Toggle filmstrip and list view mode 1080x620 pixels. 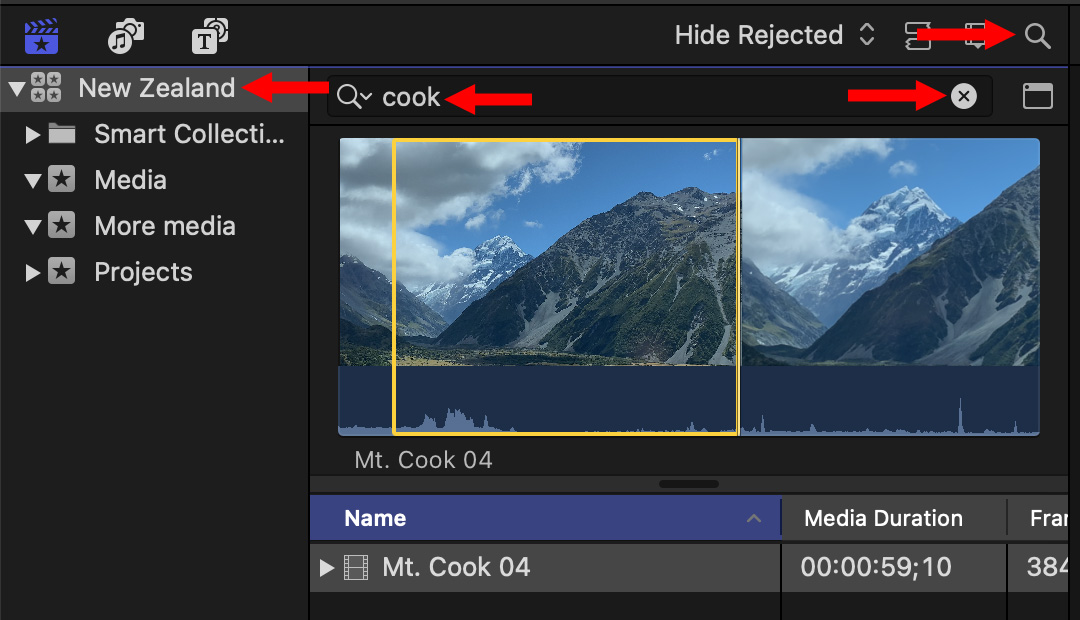coord(916,37)
